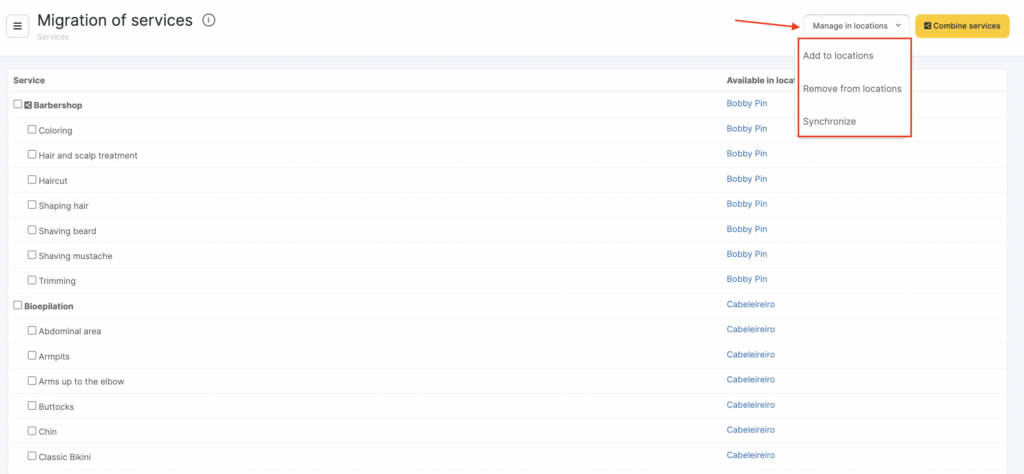Open Bobby Pin link in Coloring row

click(x=746, y=129)
